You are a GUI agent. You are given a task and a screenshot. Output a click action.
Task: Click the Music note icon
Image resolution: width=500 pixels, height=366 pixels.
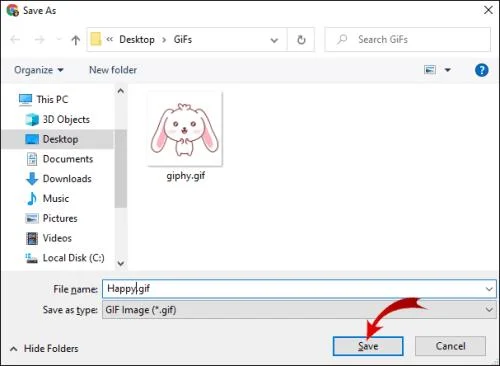(32, 198)
